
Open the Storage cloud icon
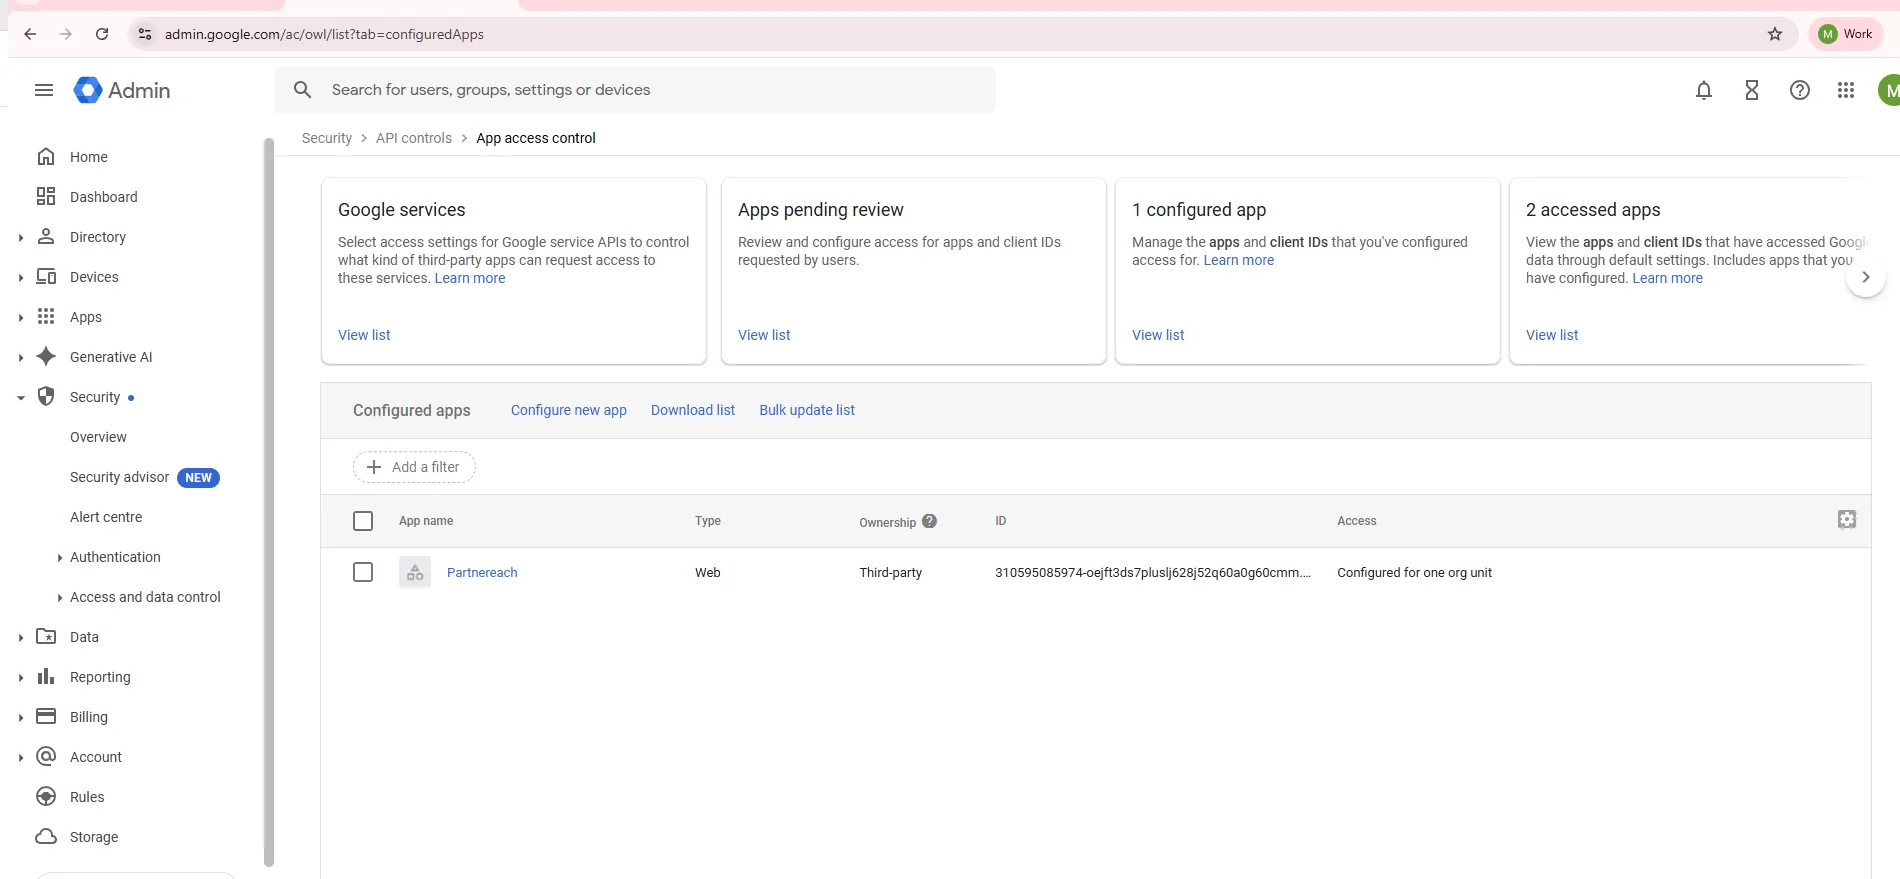pos(46,837)
